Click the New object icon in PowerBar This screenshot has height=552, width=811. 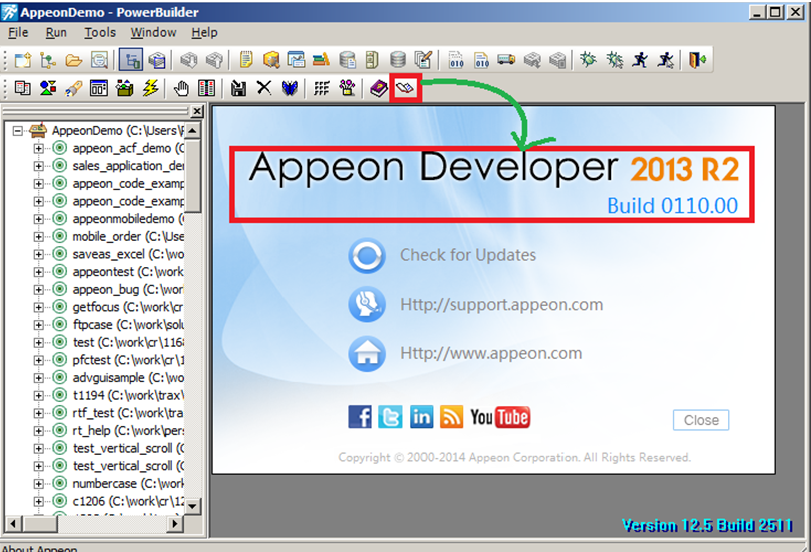click(x=23, y=60)
